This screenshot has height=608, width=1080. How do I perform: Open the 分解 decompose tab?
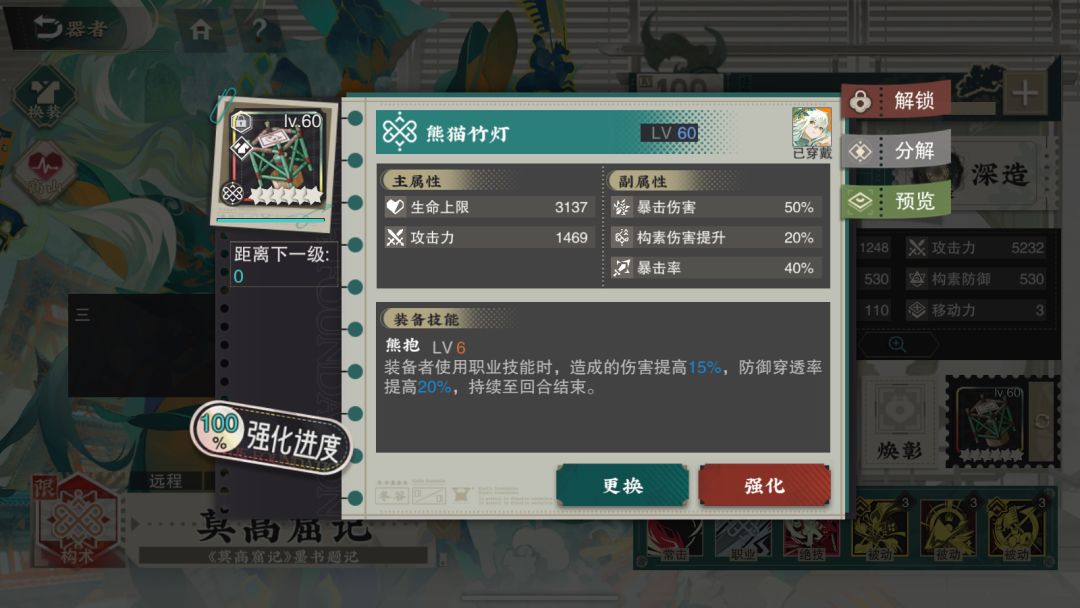(x=896, y=151)
